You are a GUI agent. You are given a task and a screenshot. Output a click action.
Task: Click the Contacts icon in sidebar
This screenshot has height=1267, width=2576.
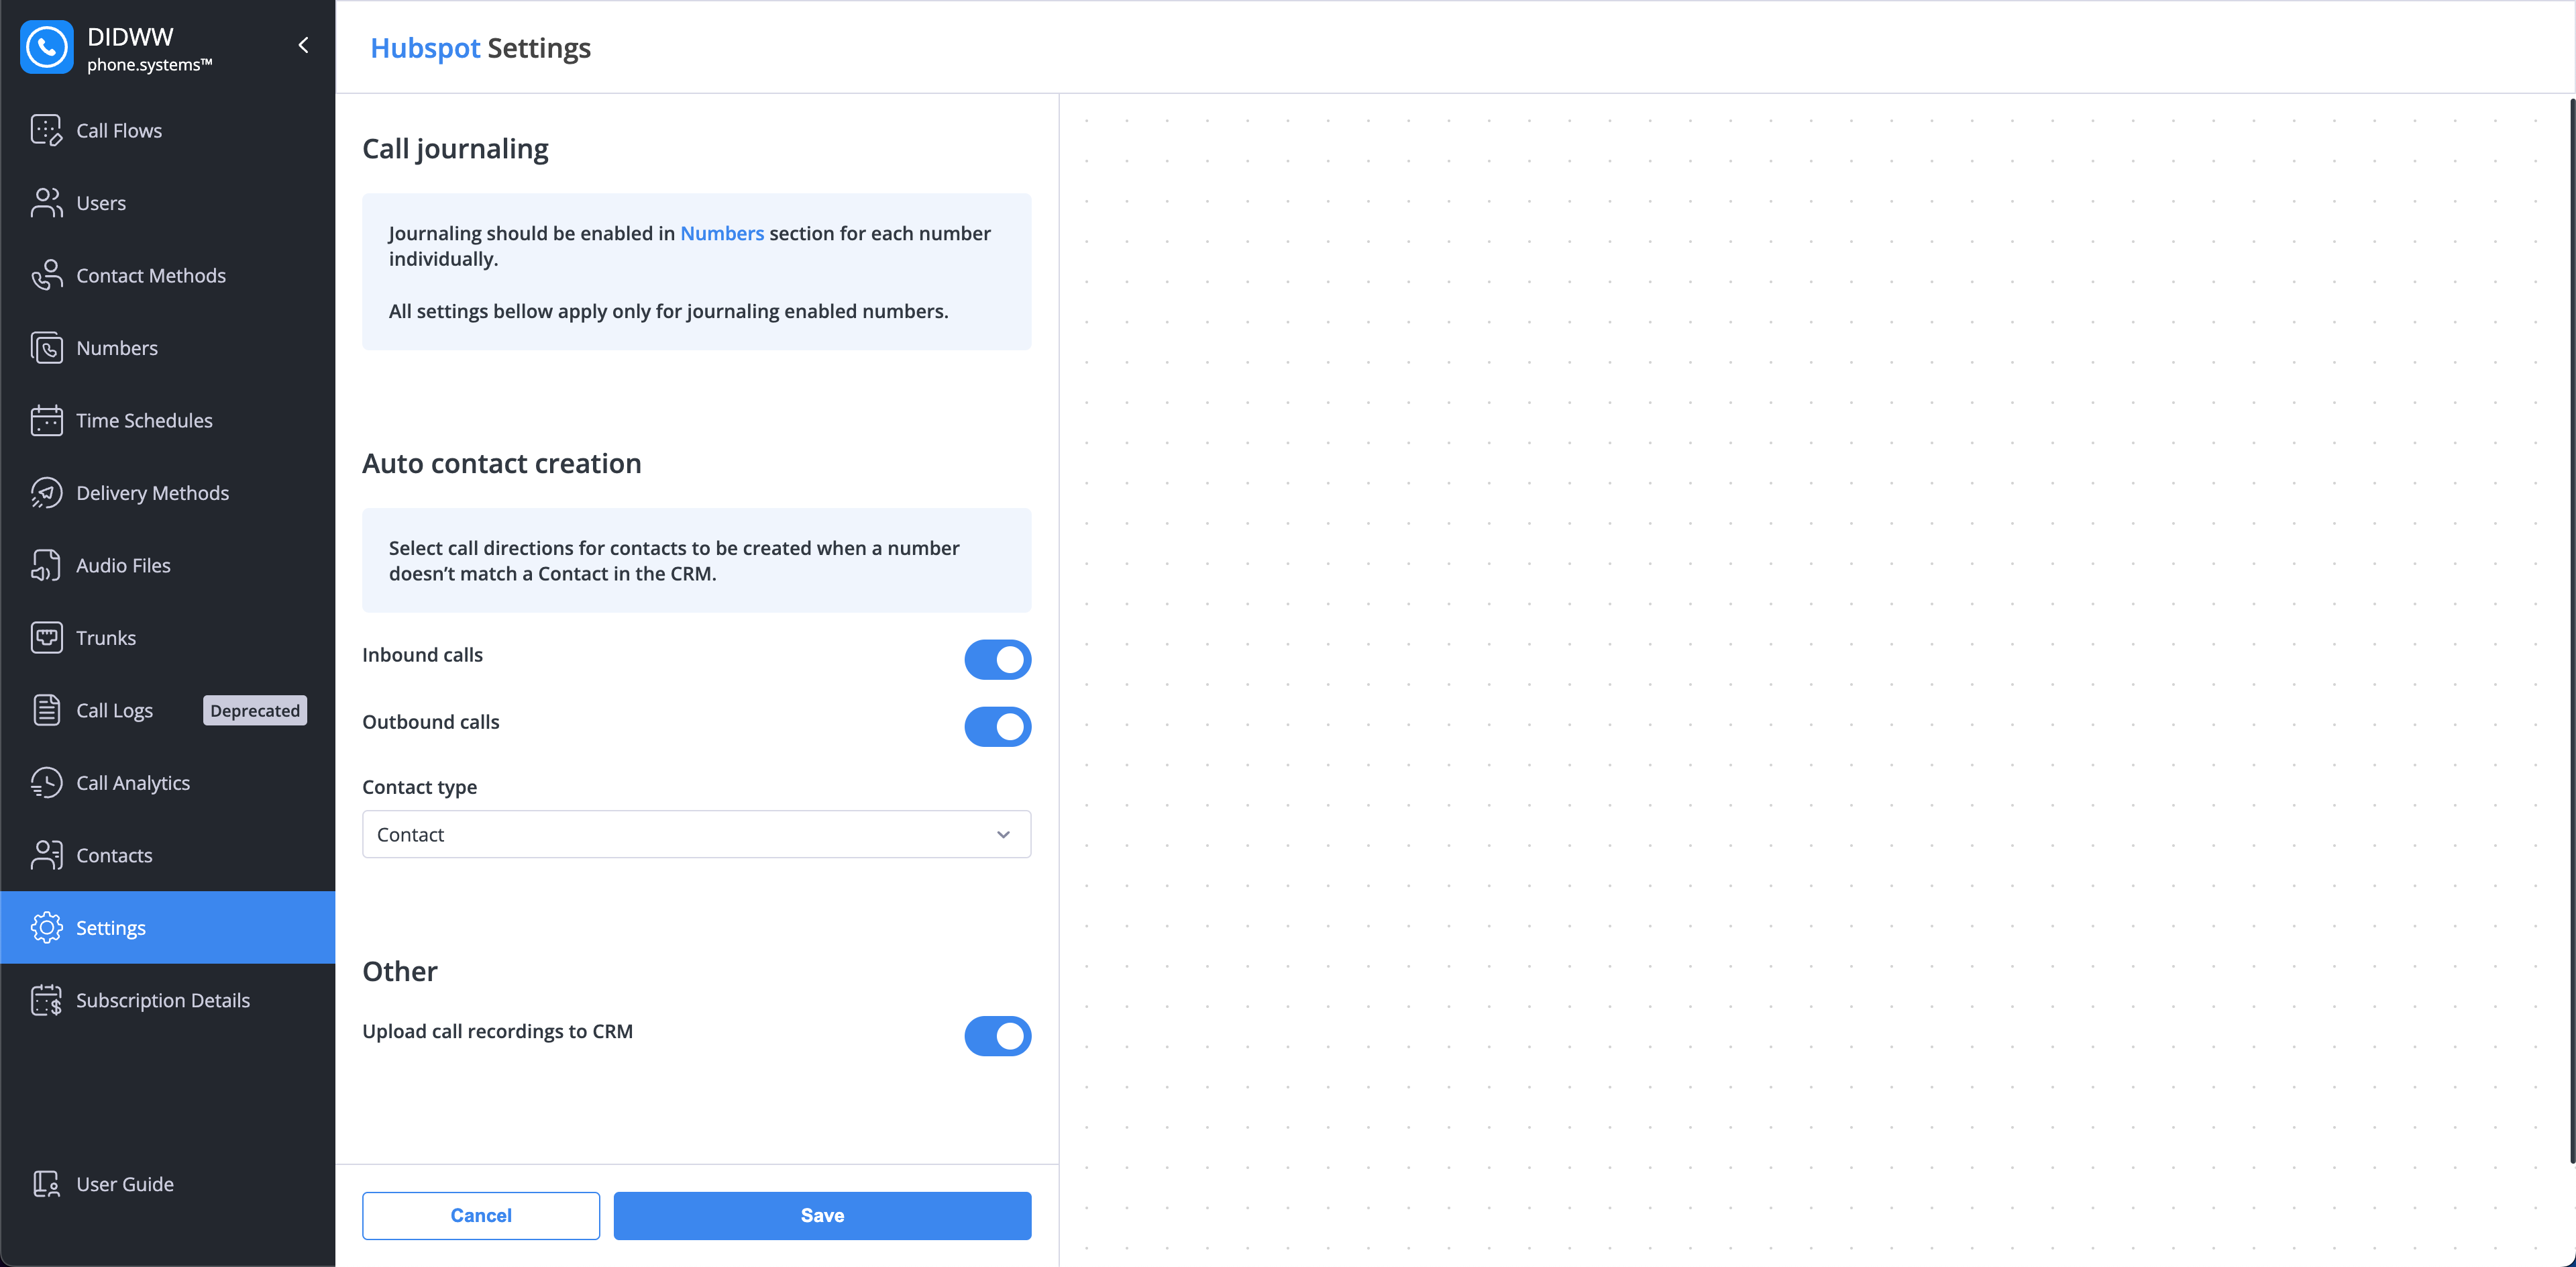[x=46, y=855]
